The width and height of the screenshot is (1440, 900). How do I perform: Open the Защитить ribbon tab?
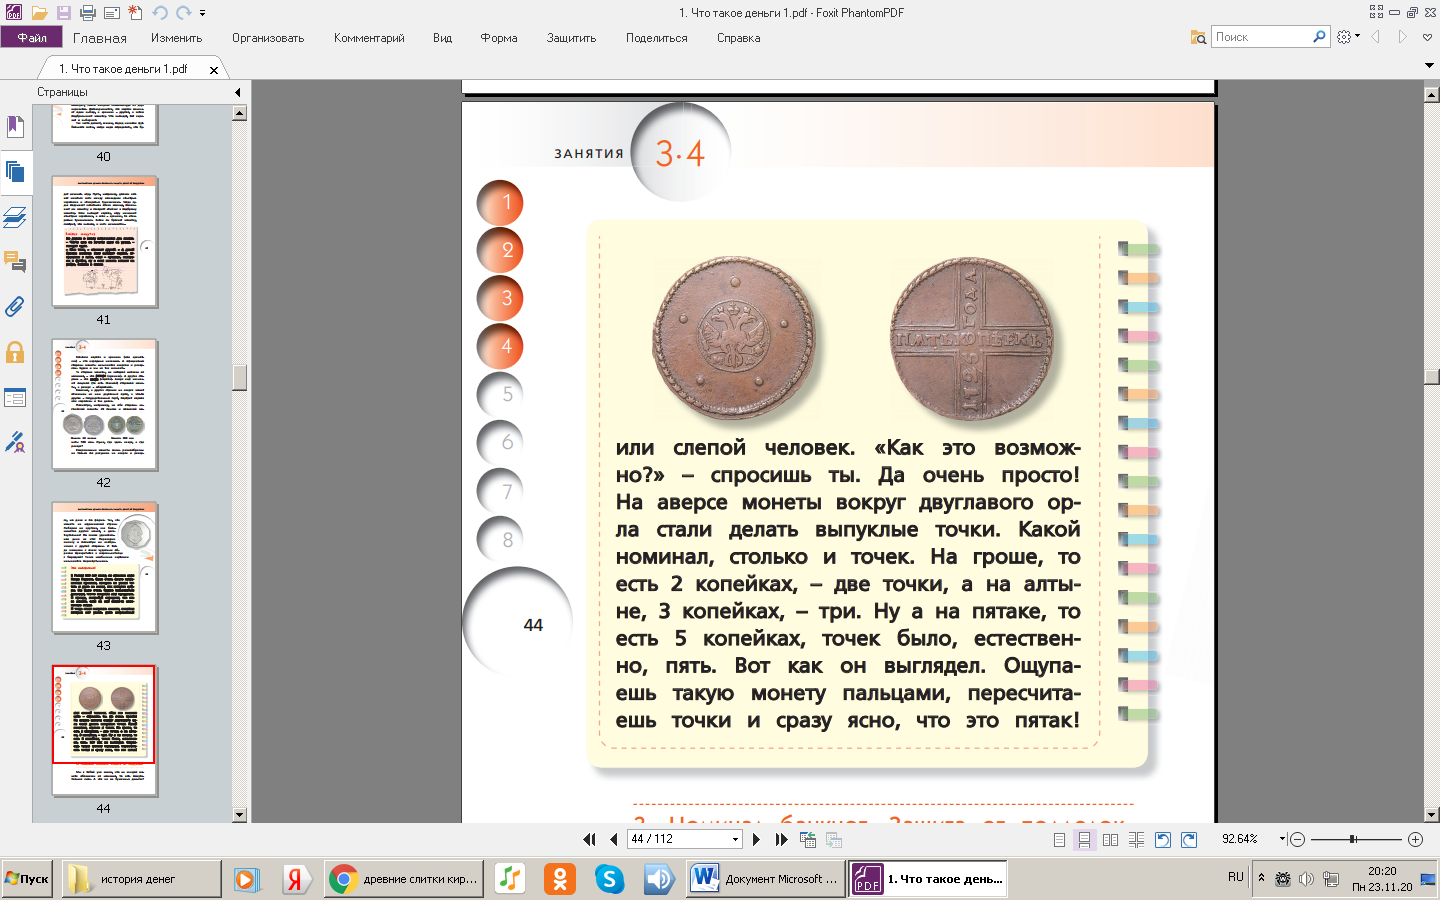(571, 38)
